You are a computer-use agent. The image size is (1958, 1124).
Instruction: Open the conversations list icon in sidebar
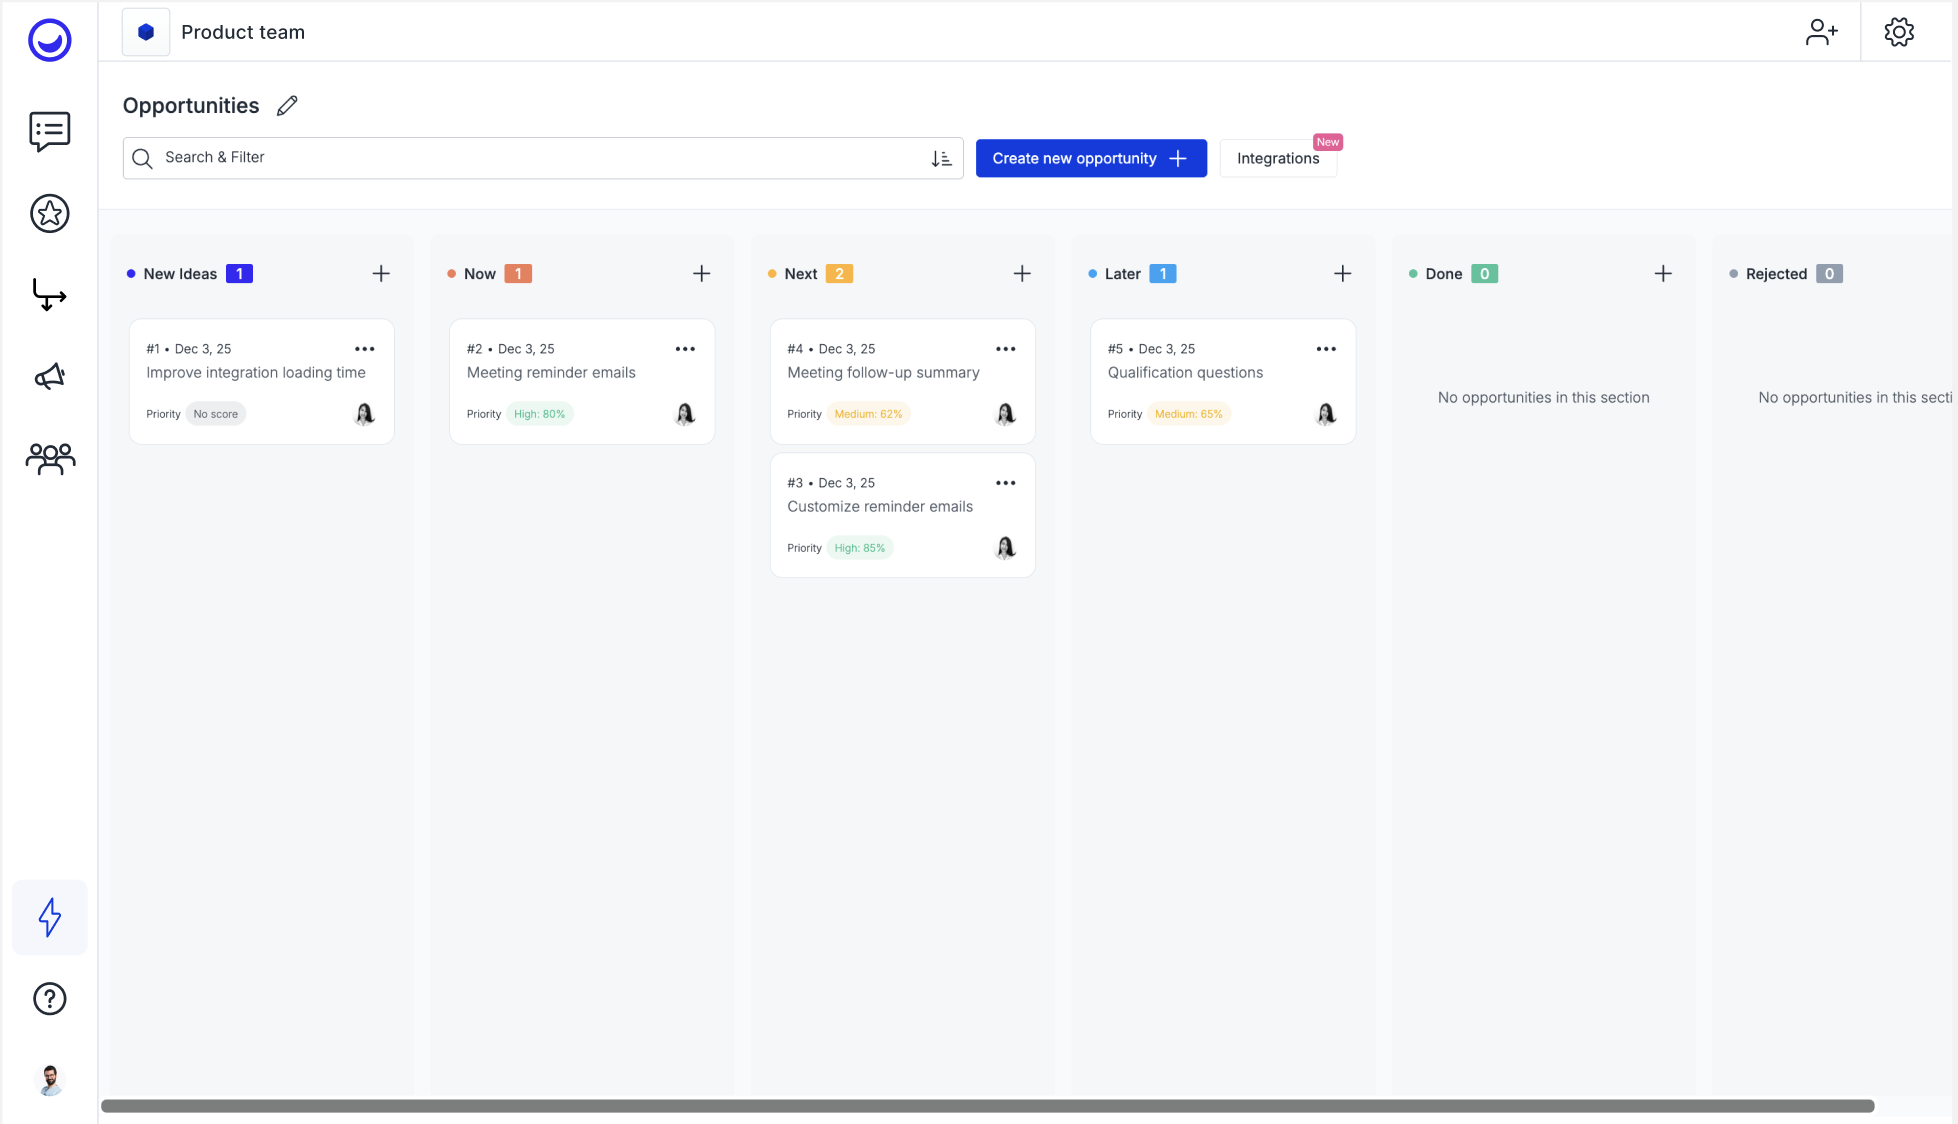(x=49, y=131)
